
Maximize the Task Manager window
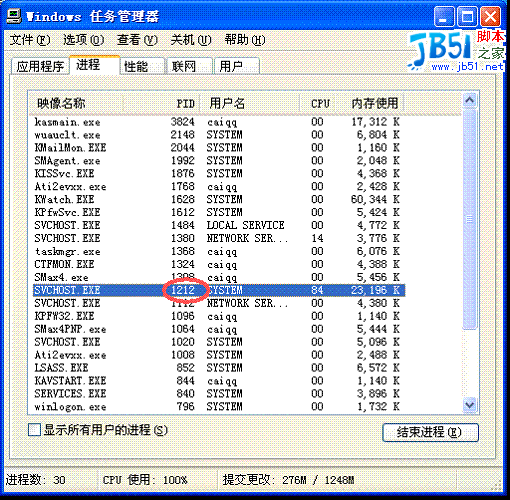pyautogui.click(x=467, y=17)
